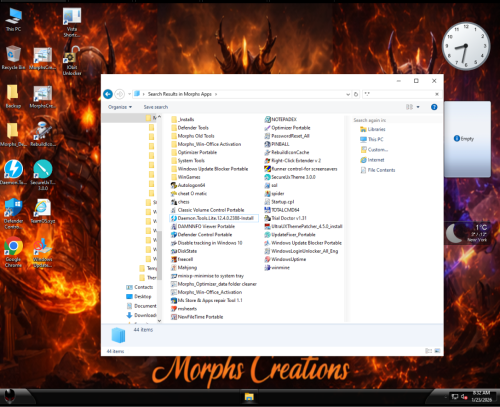Select Desktop in the navigation pane

coord(139,297)
